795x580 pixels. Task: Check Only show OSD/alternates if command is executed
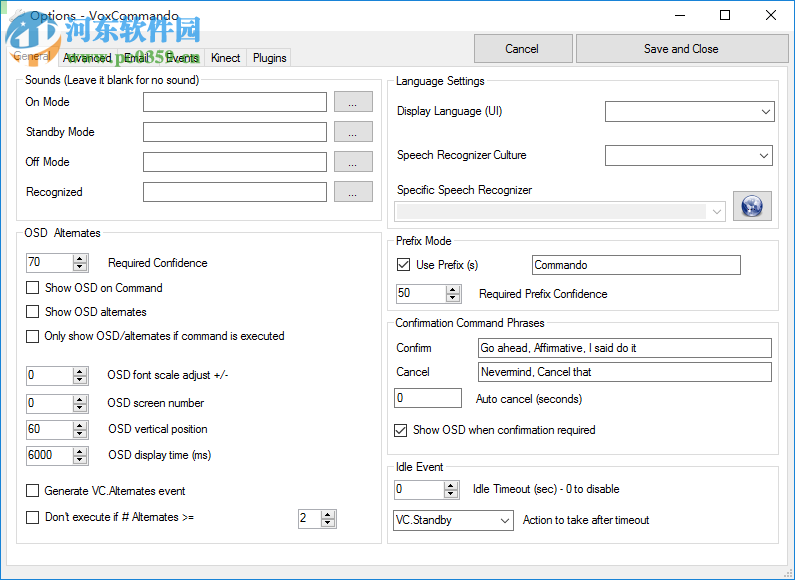click(32, 336)
